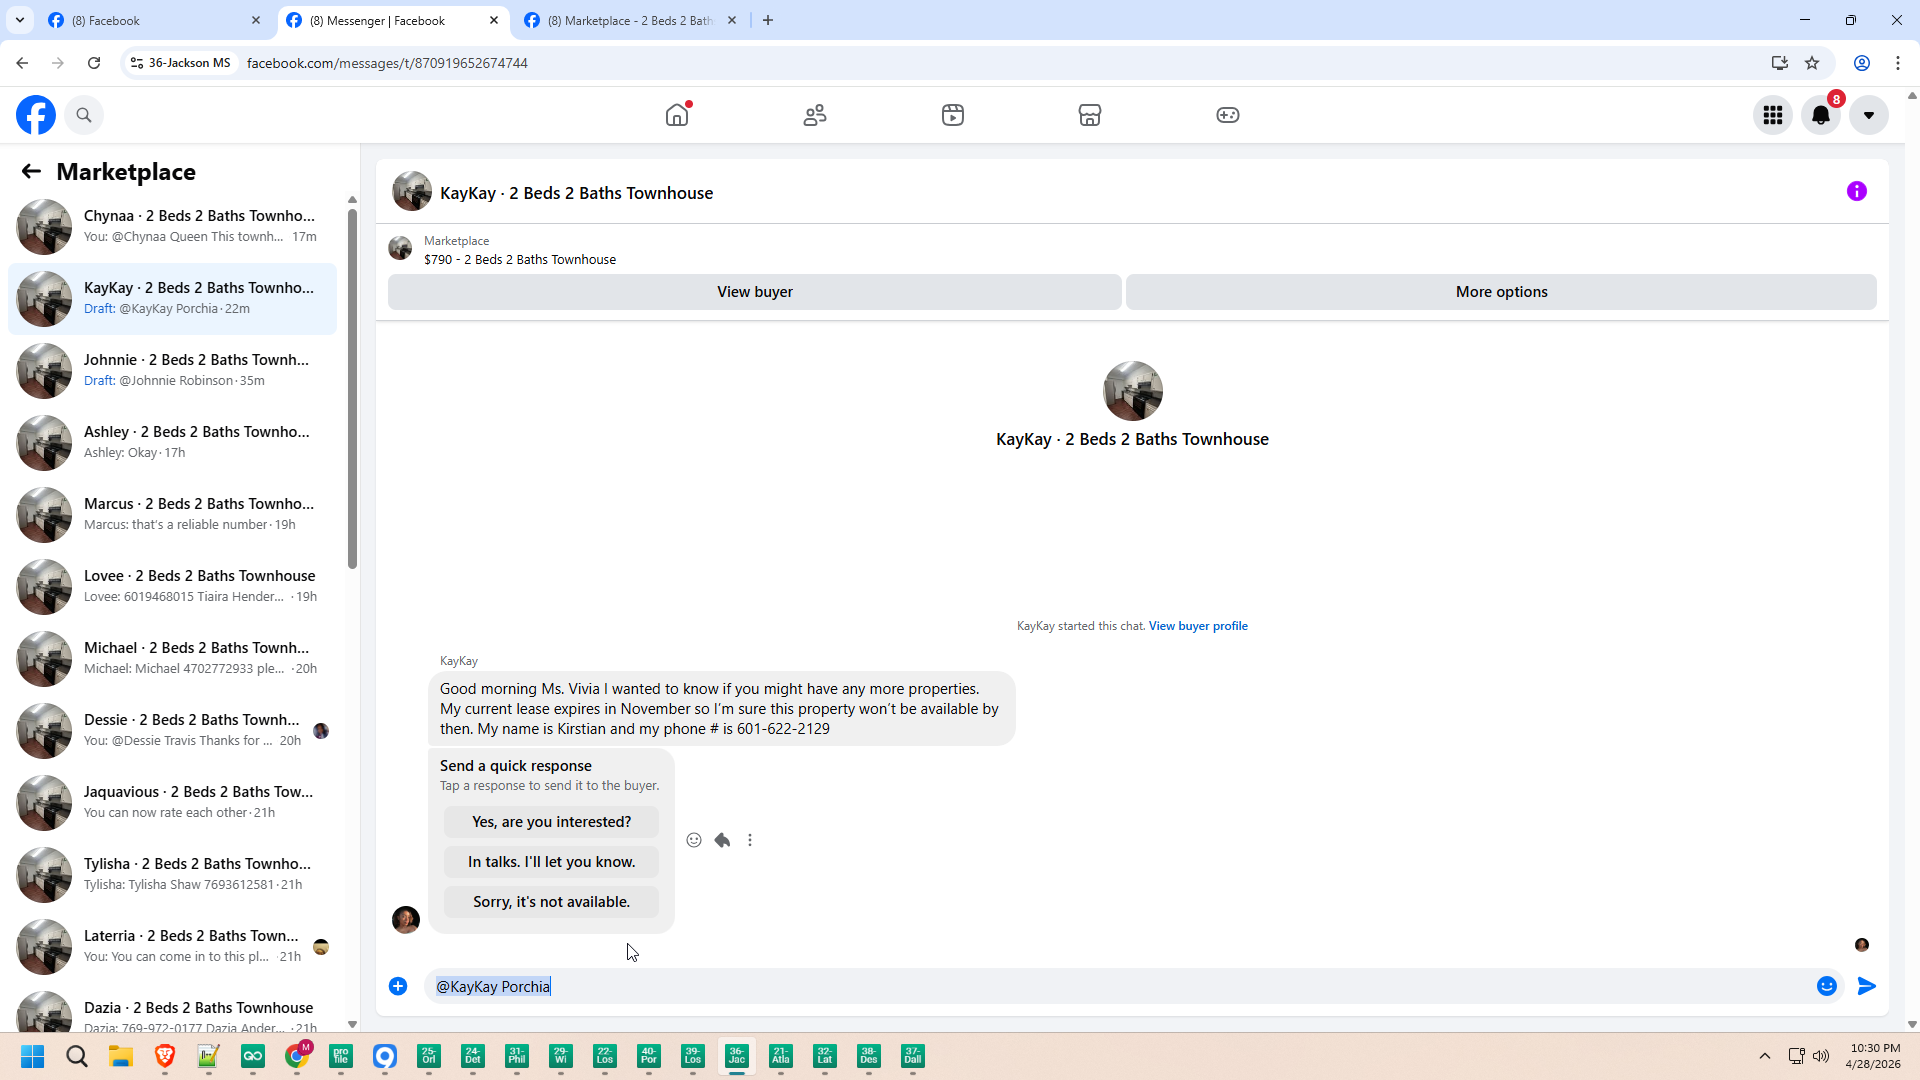Send the message with arrow icon
Screen dimensions: 1920x1080
[1867, 986]
